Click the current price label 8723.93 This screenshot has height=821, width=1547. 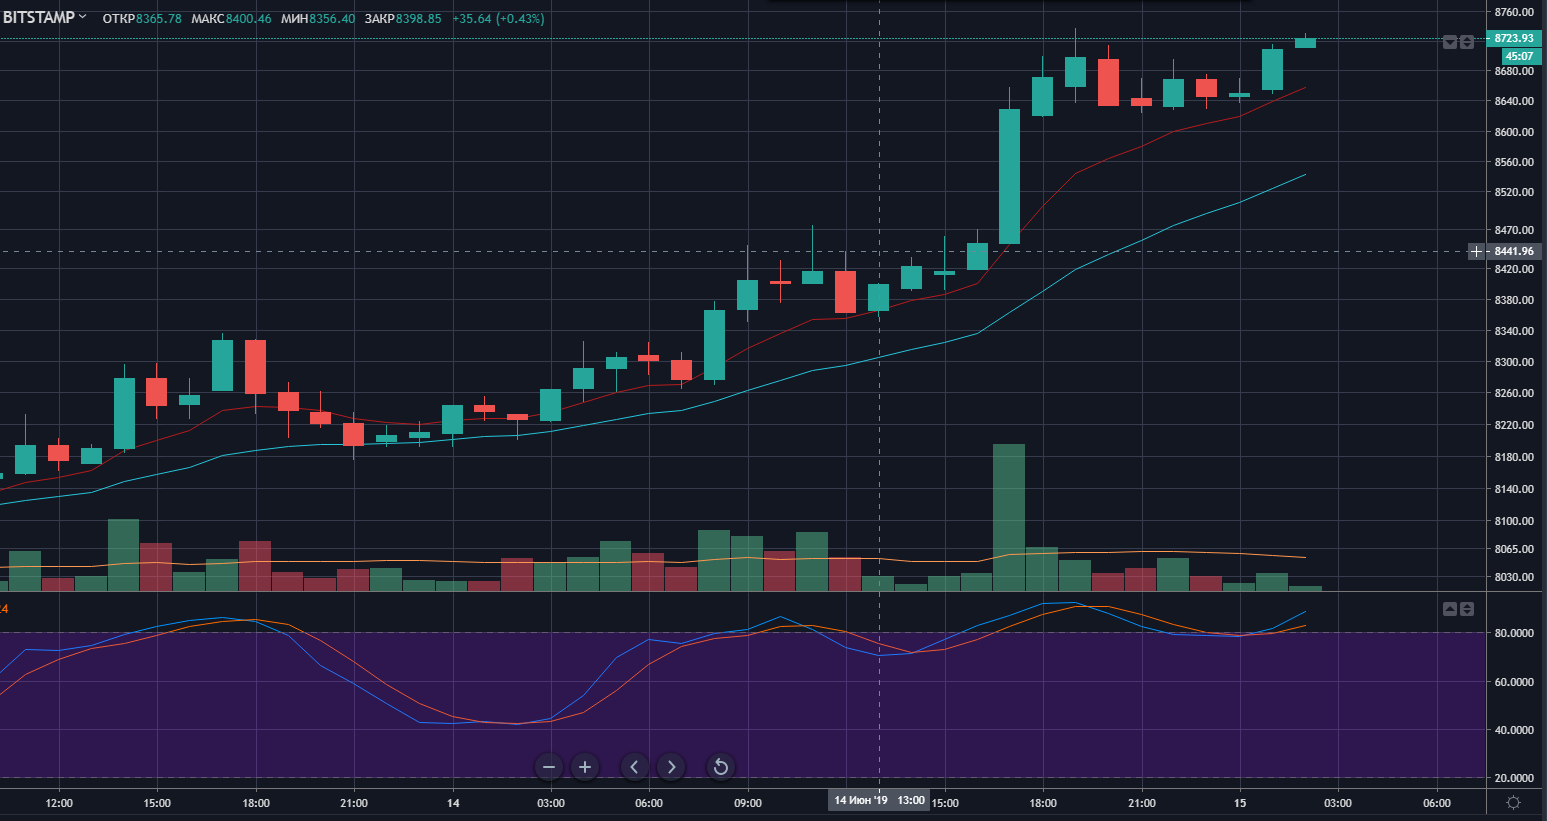(1513, 38)
